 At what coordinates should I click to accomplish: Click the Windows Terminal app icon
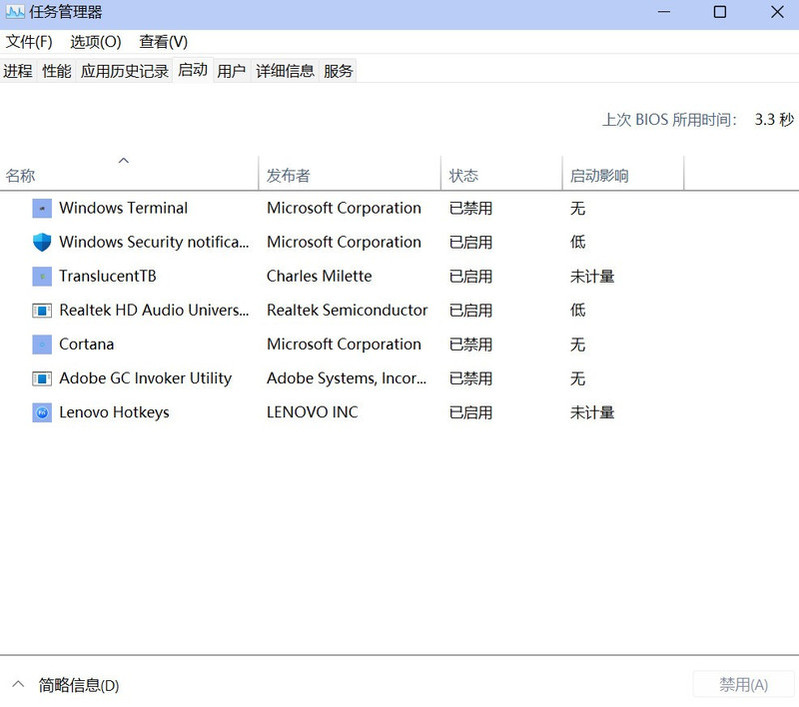click(x=41, y=208)
